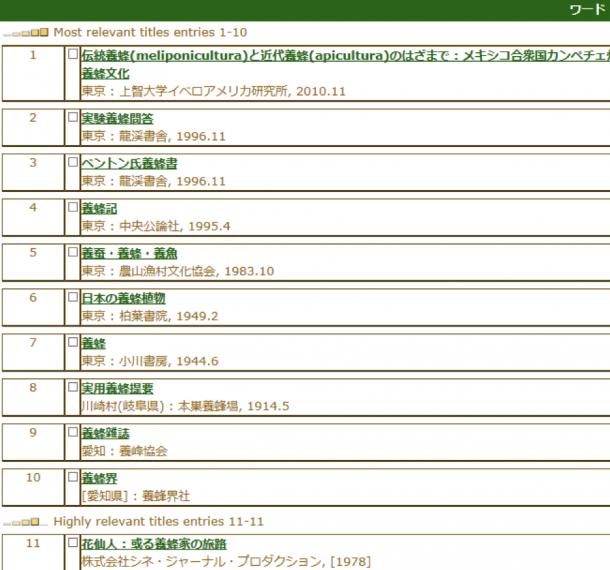Click the text 東京 : 小川書房, 1944.6
Image resolution: width=610 pixels, height=570 pixels.
150,361
